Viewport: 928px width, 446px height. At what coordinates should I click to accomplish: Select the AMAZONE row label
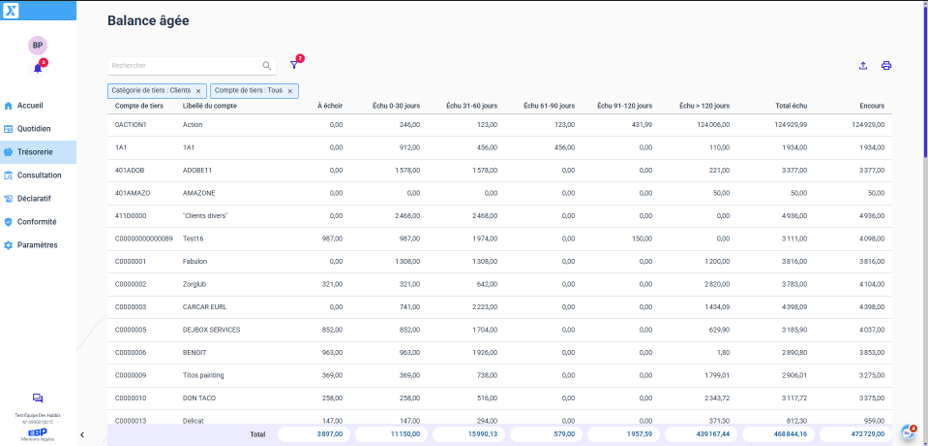[199, 193]
